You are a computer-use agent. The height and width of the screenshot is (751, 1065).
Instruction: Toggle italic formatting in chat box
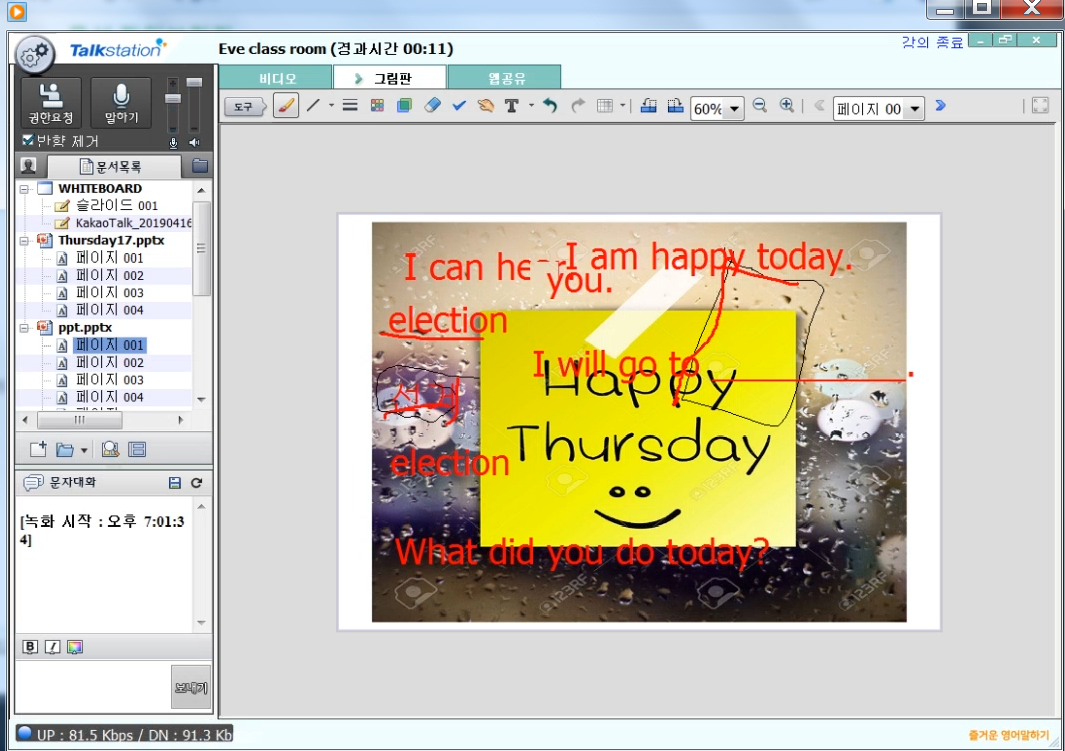coord(52,647)
